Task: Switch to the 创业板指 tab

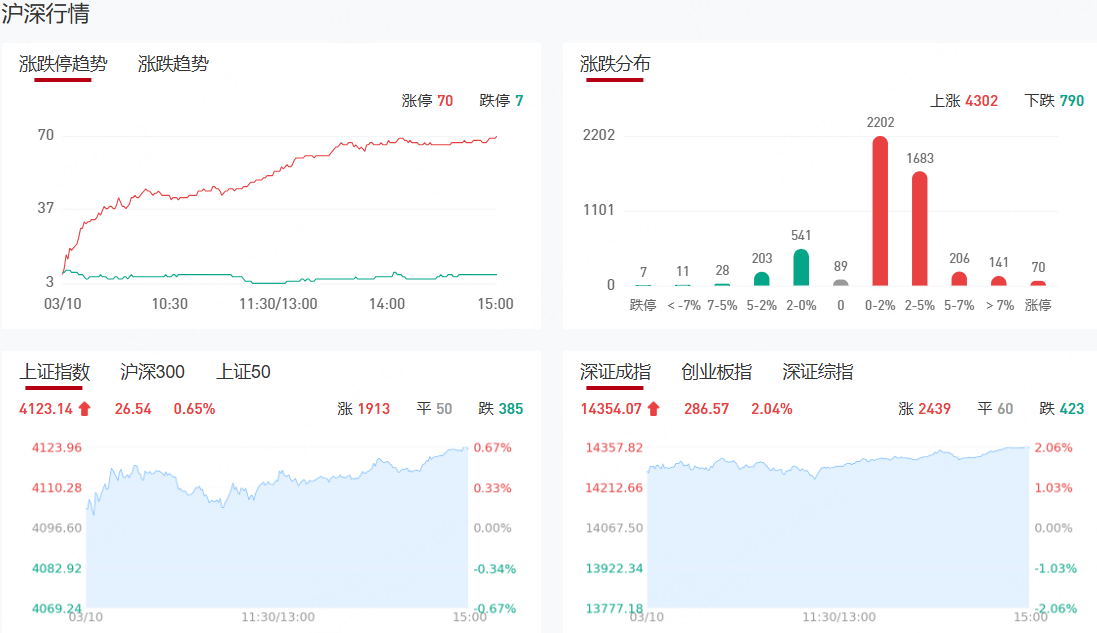Action: point(716,372)
